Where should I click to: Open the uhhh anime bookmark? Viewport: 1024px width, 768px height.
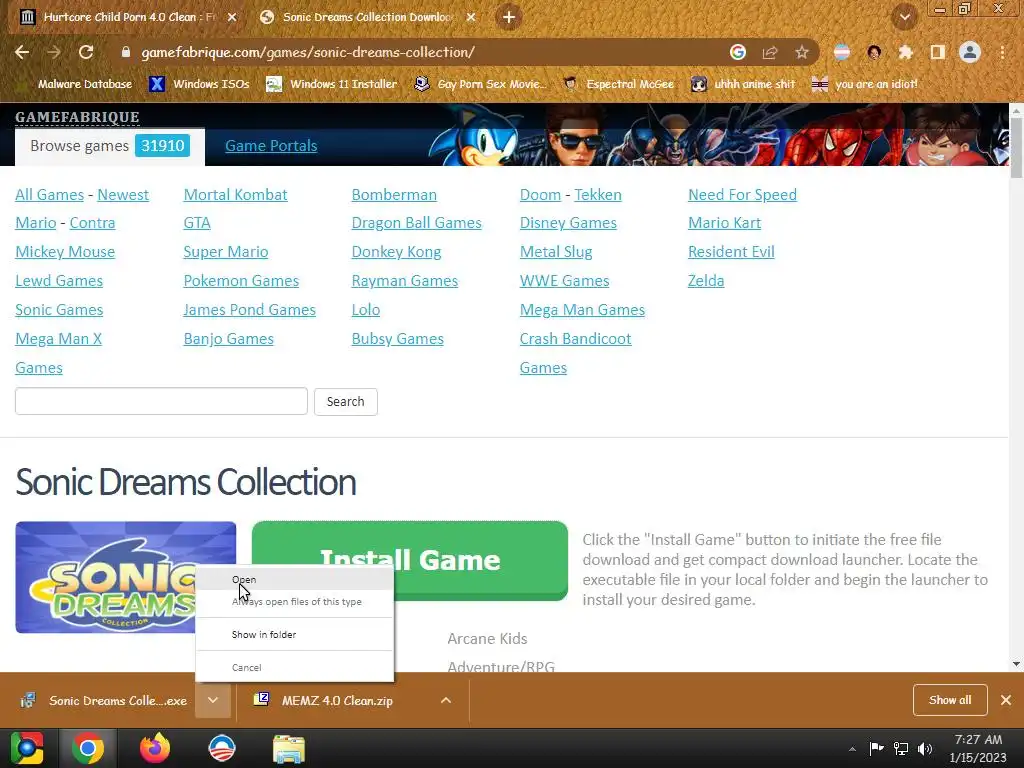coord(743,84)
